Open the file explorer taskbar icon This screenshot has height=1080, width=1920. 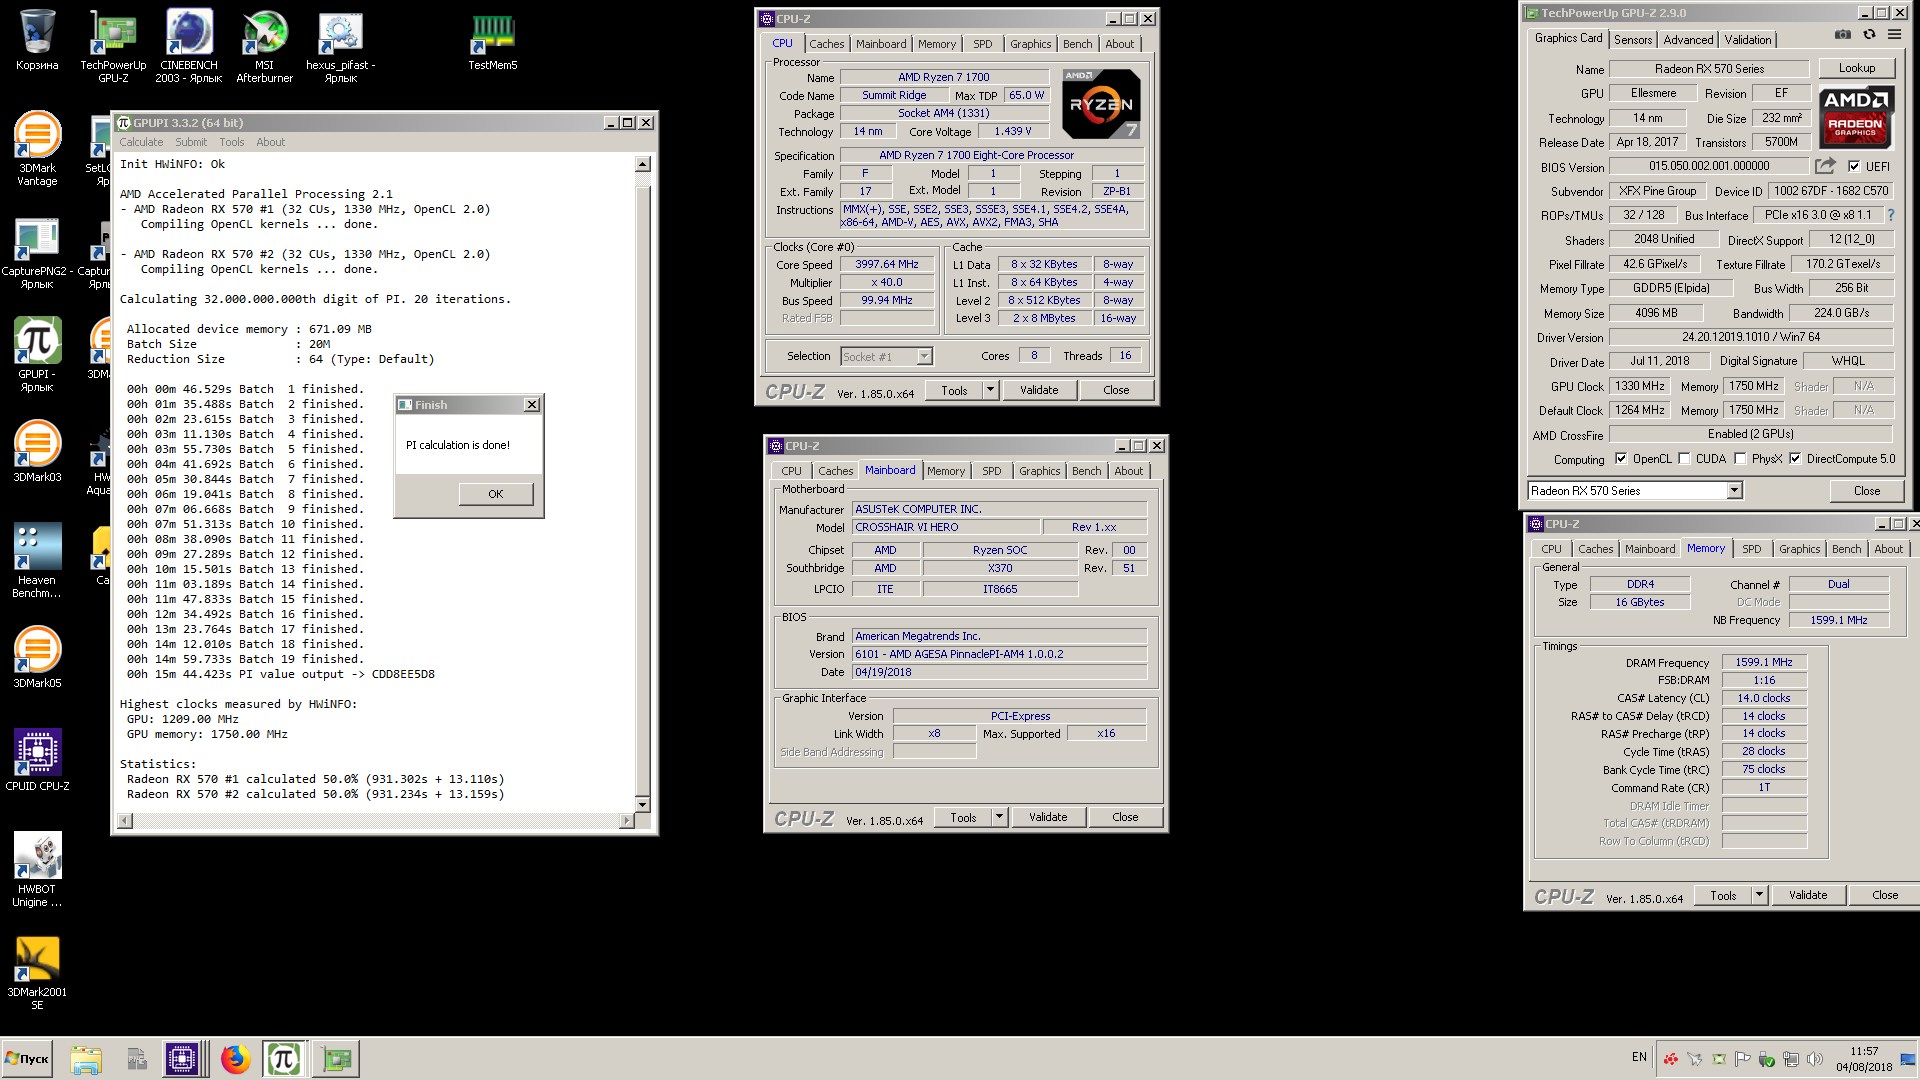coord(86,1058)
